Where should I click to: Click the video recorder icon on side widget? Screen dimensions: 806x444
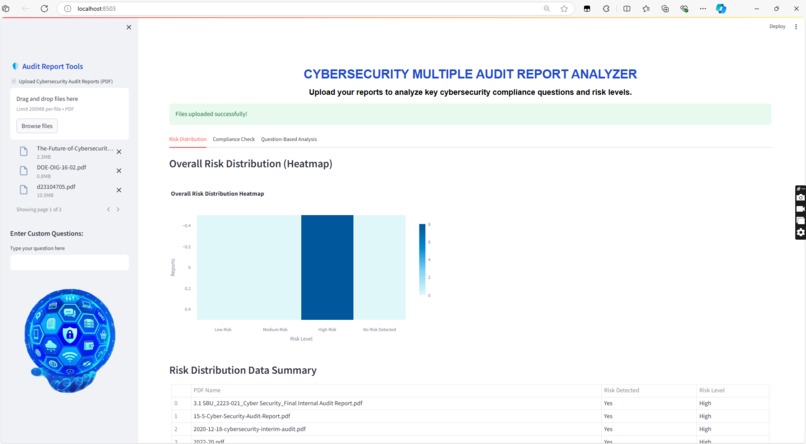click(800, 209)
